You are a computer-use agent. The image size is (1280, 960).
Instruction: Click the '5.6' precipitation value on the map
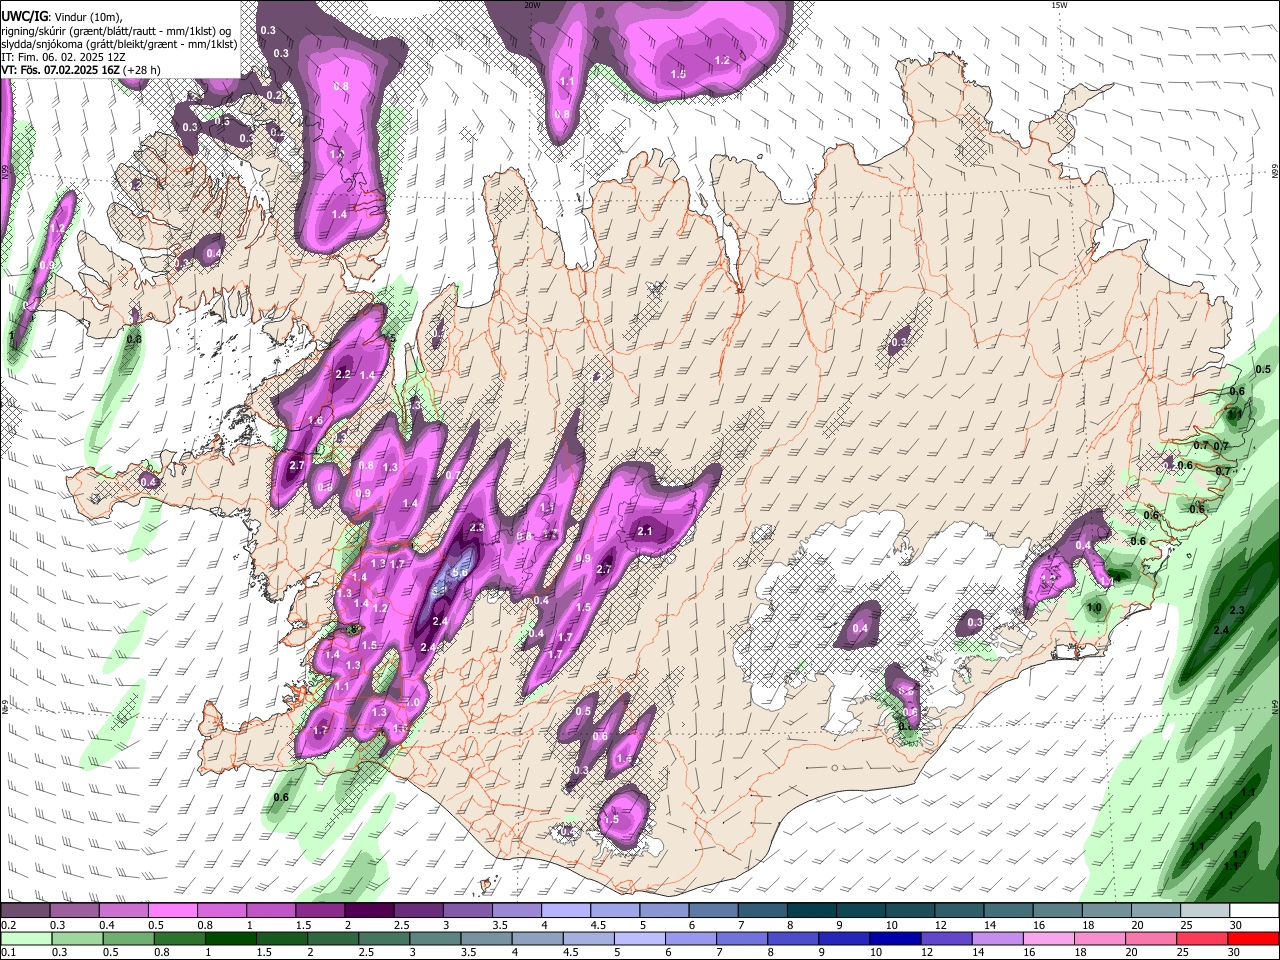coord(460,573)
